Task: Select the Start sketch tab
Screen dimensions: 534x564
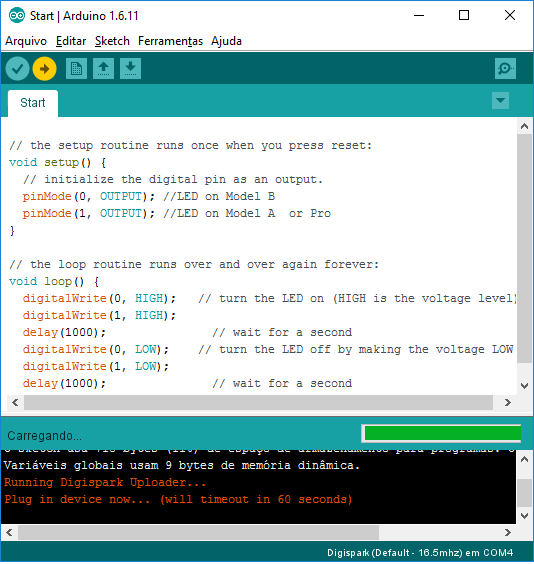Action: click(33, 103)
